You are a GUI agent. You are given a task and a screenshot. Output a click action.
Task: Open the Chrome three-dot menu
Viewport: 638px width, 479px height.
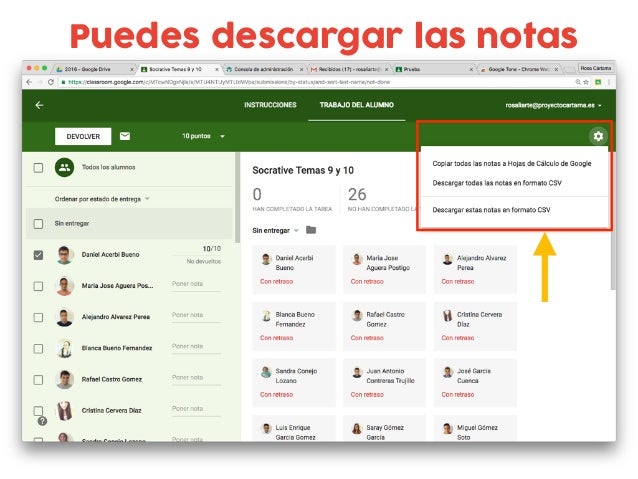coord(609,82)
